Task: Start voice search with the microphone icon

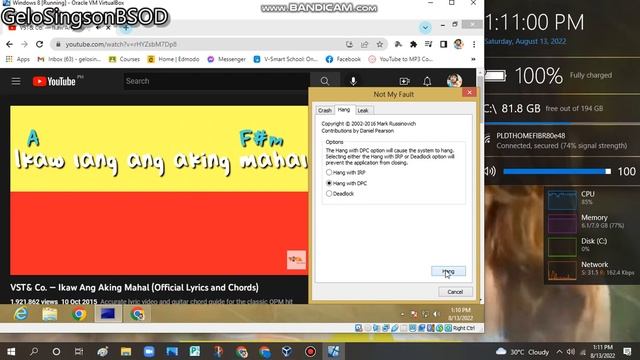Action: pos(353,81)
